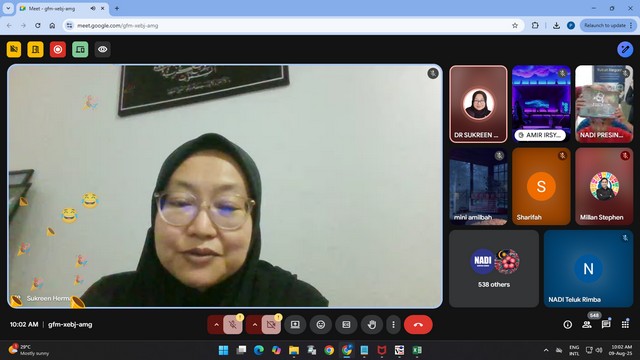Image resolution: width=640 pixels, height=360 pixels.
Task: Toggle the microphone mute button
Action: [x=233, y=325]
